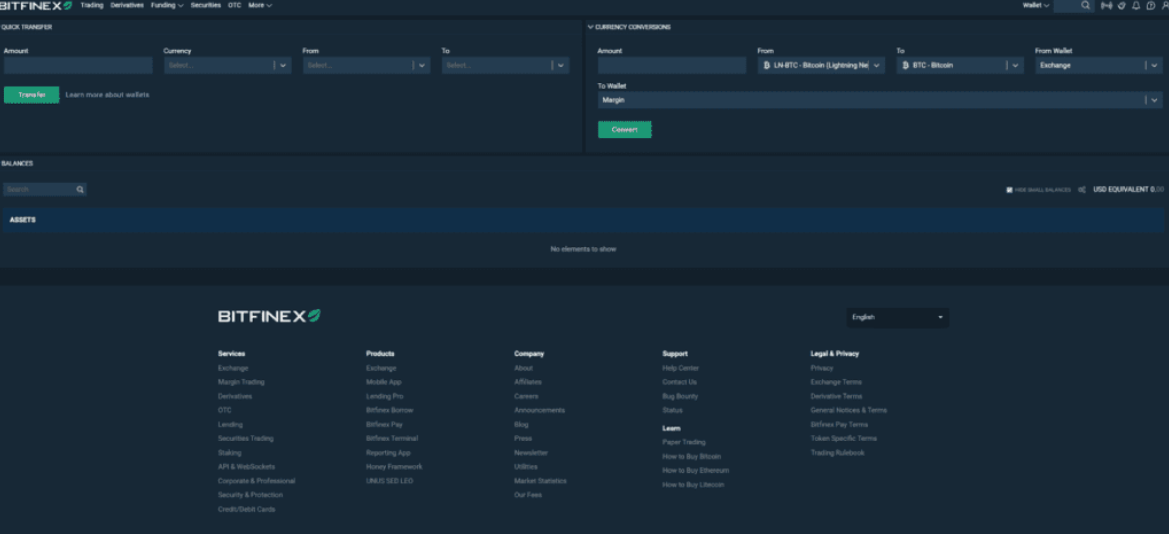Toggle the Hide Small Balances checkbox
The width and height of the screenshot is (1169, 534).
click(x=1009, y=189)
